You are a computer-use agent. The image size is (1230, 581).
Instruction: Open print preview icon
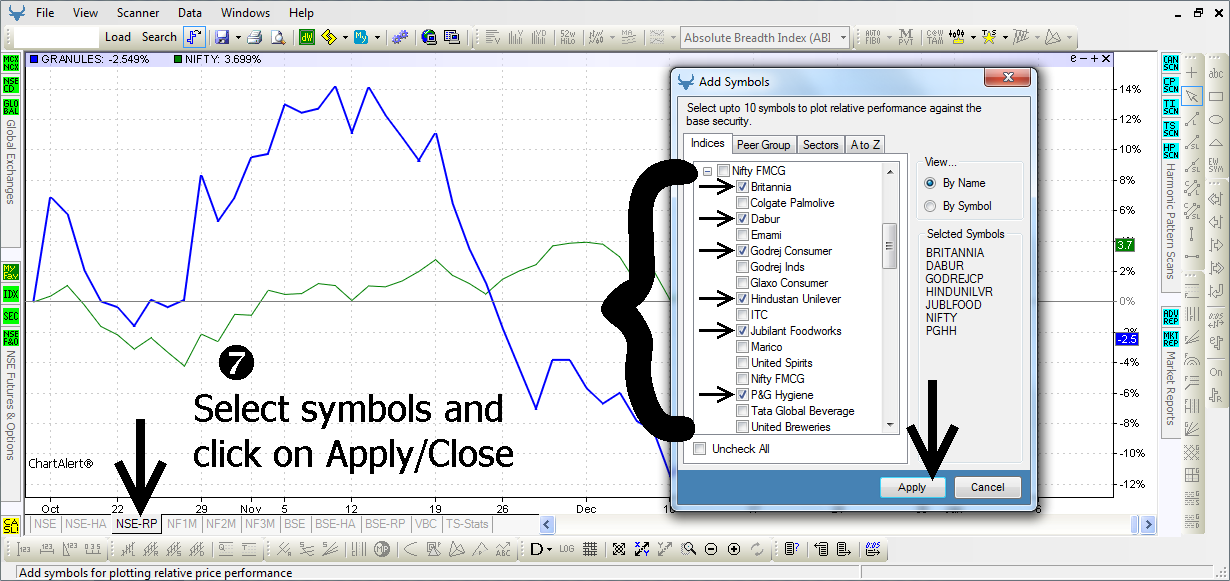[x=278, y=37]
